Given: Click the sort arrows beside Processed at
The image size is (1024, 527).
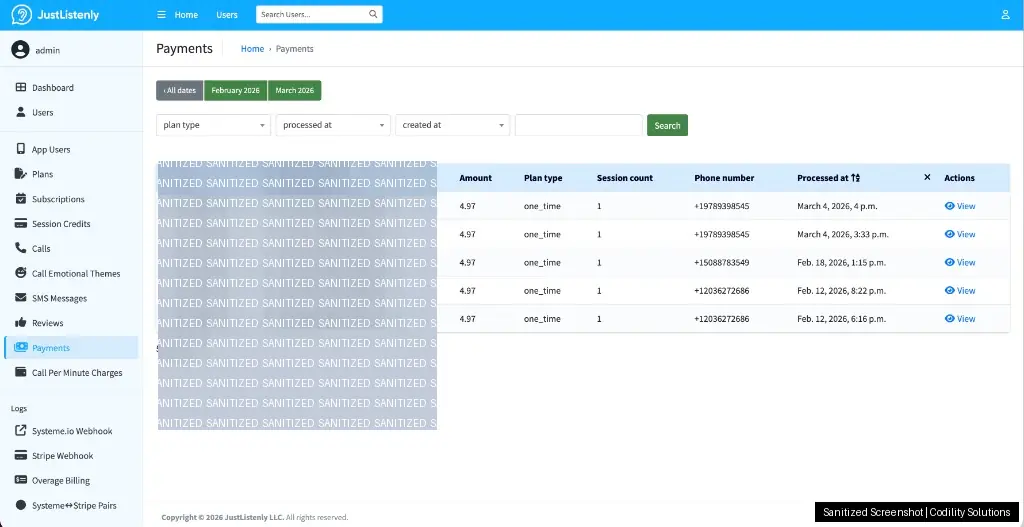Looking at the screenshot, I should [x=856, y=178].
